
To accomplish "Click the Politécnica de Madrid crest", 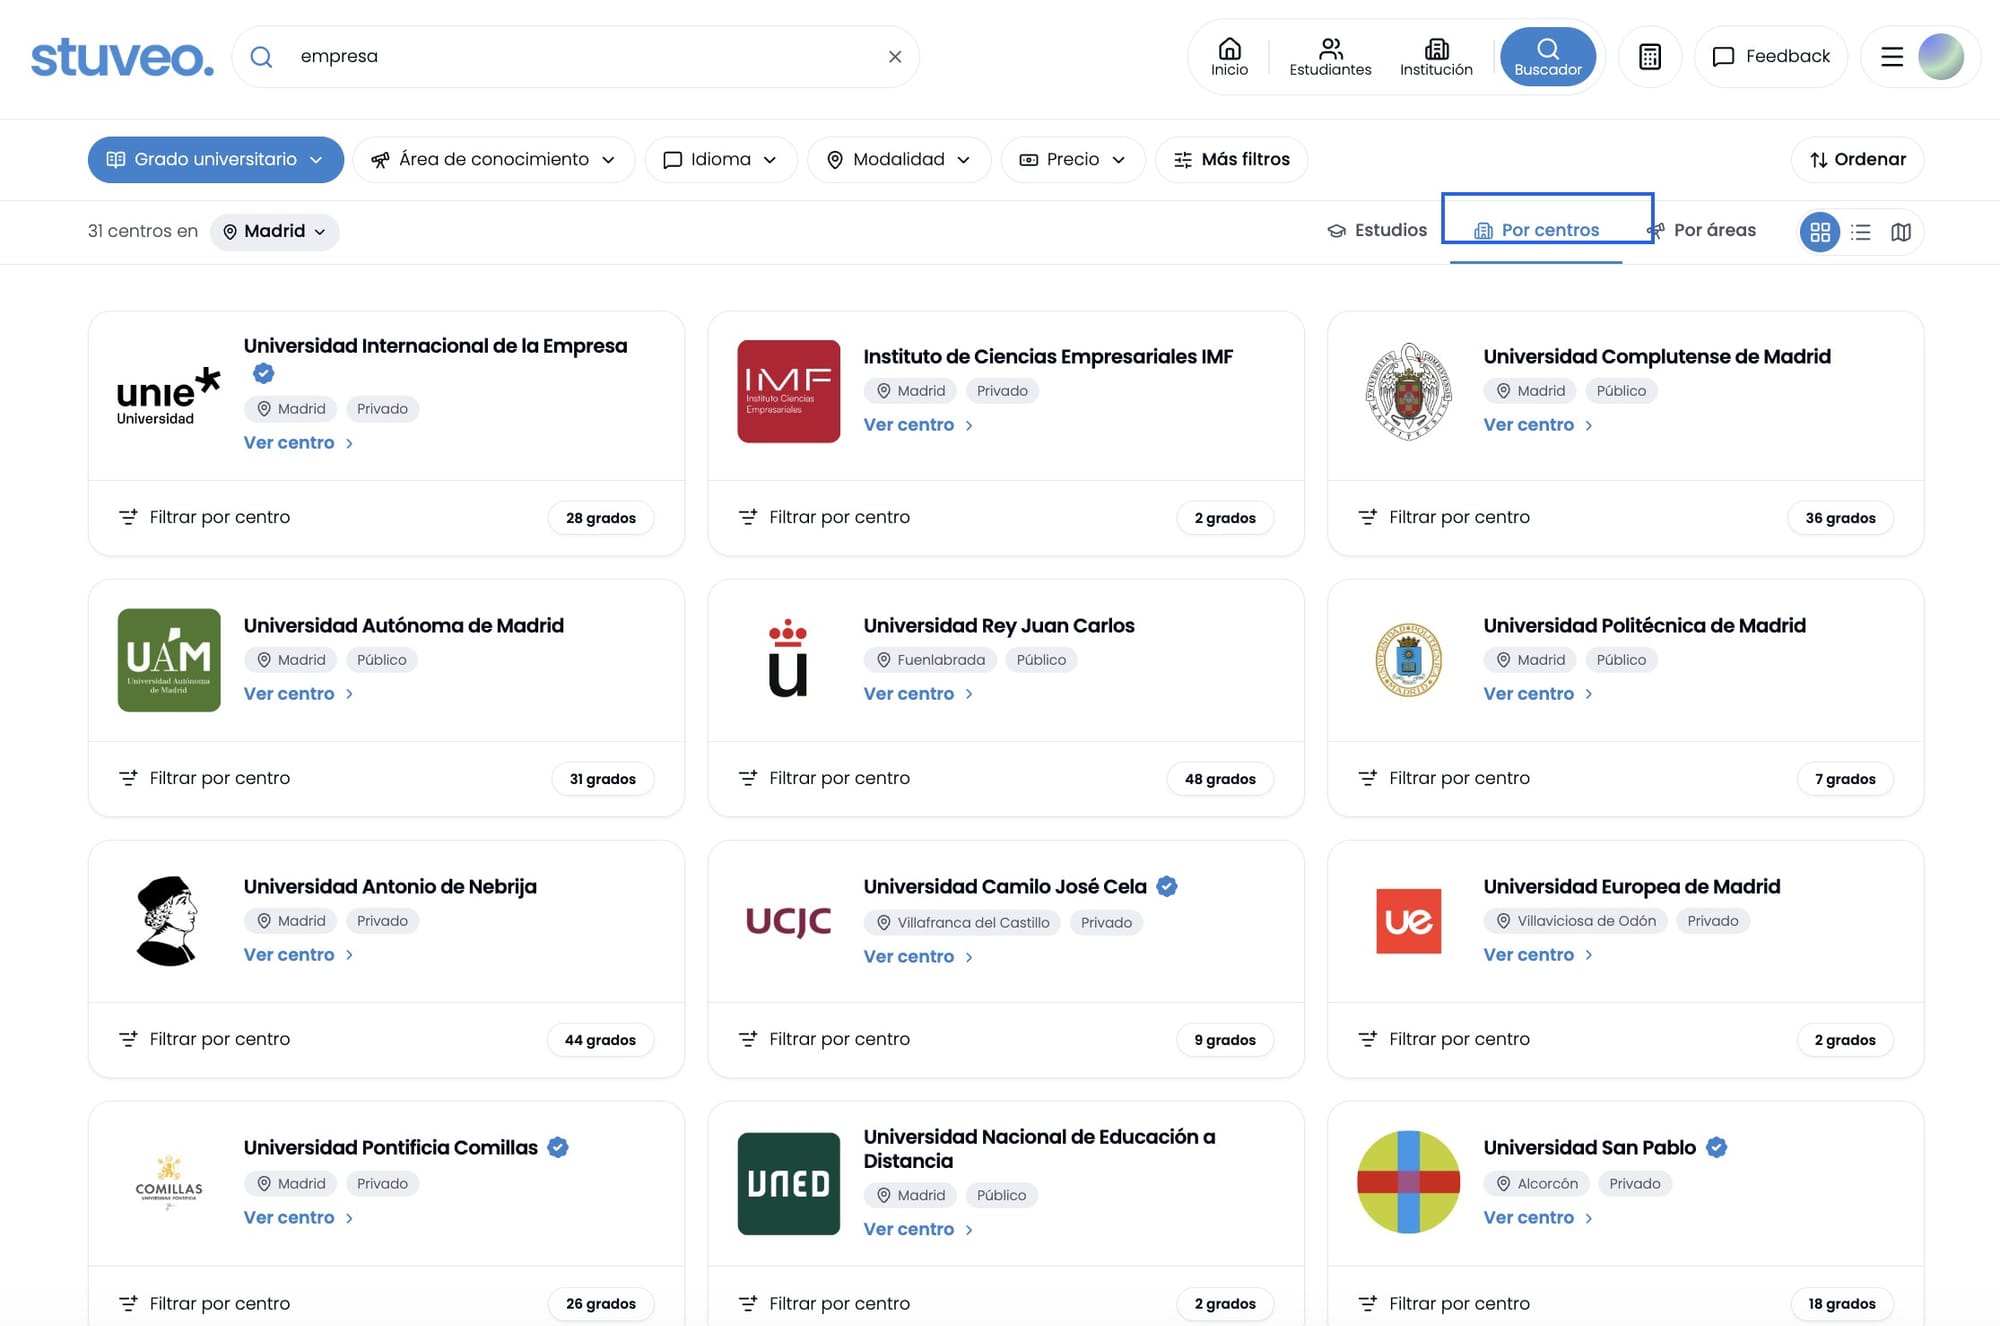I will pyautogui.click(x=1408, y=660).
